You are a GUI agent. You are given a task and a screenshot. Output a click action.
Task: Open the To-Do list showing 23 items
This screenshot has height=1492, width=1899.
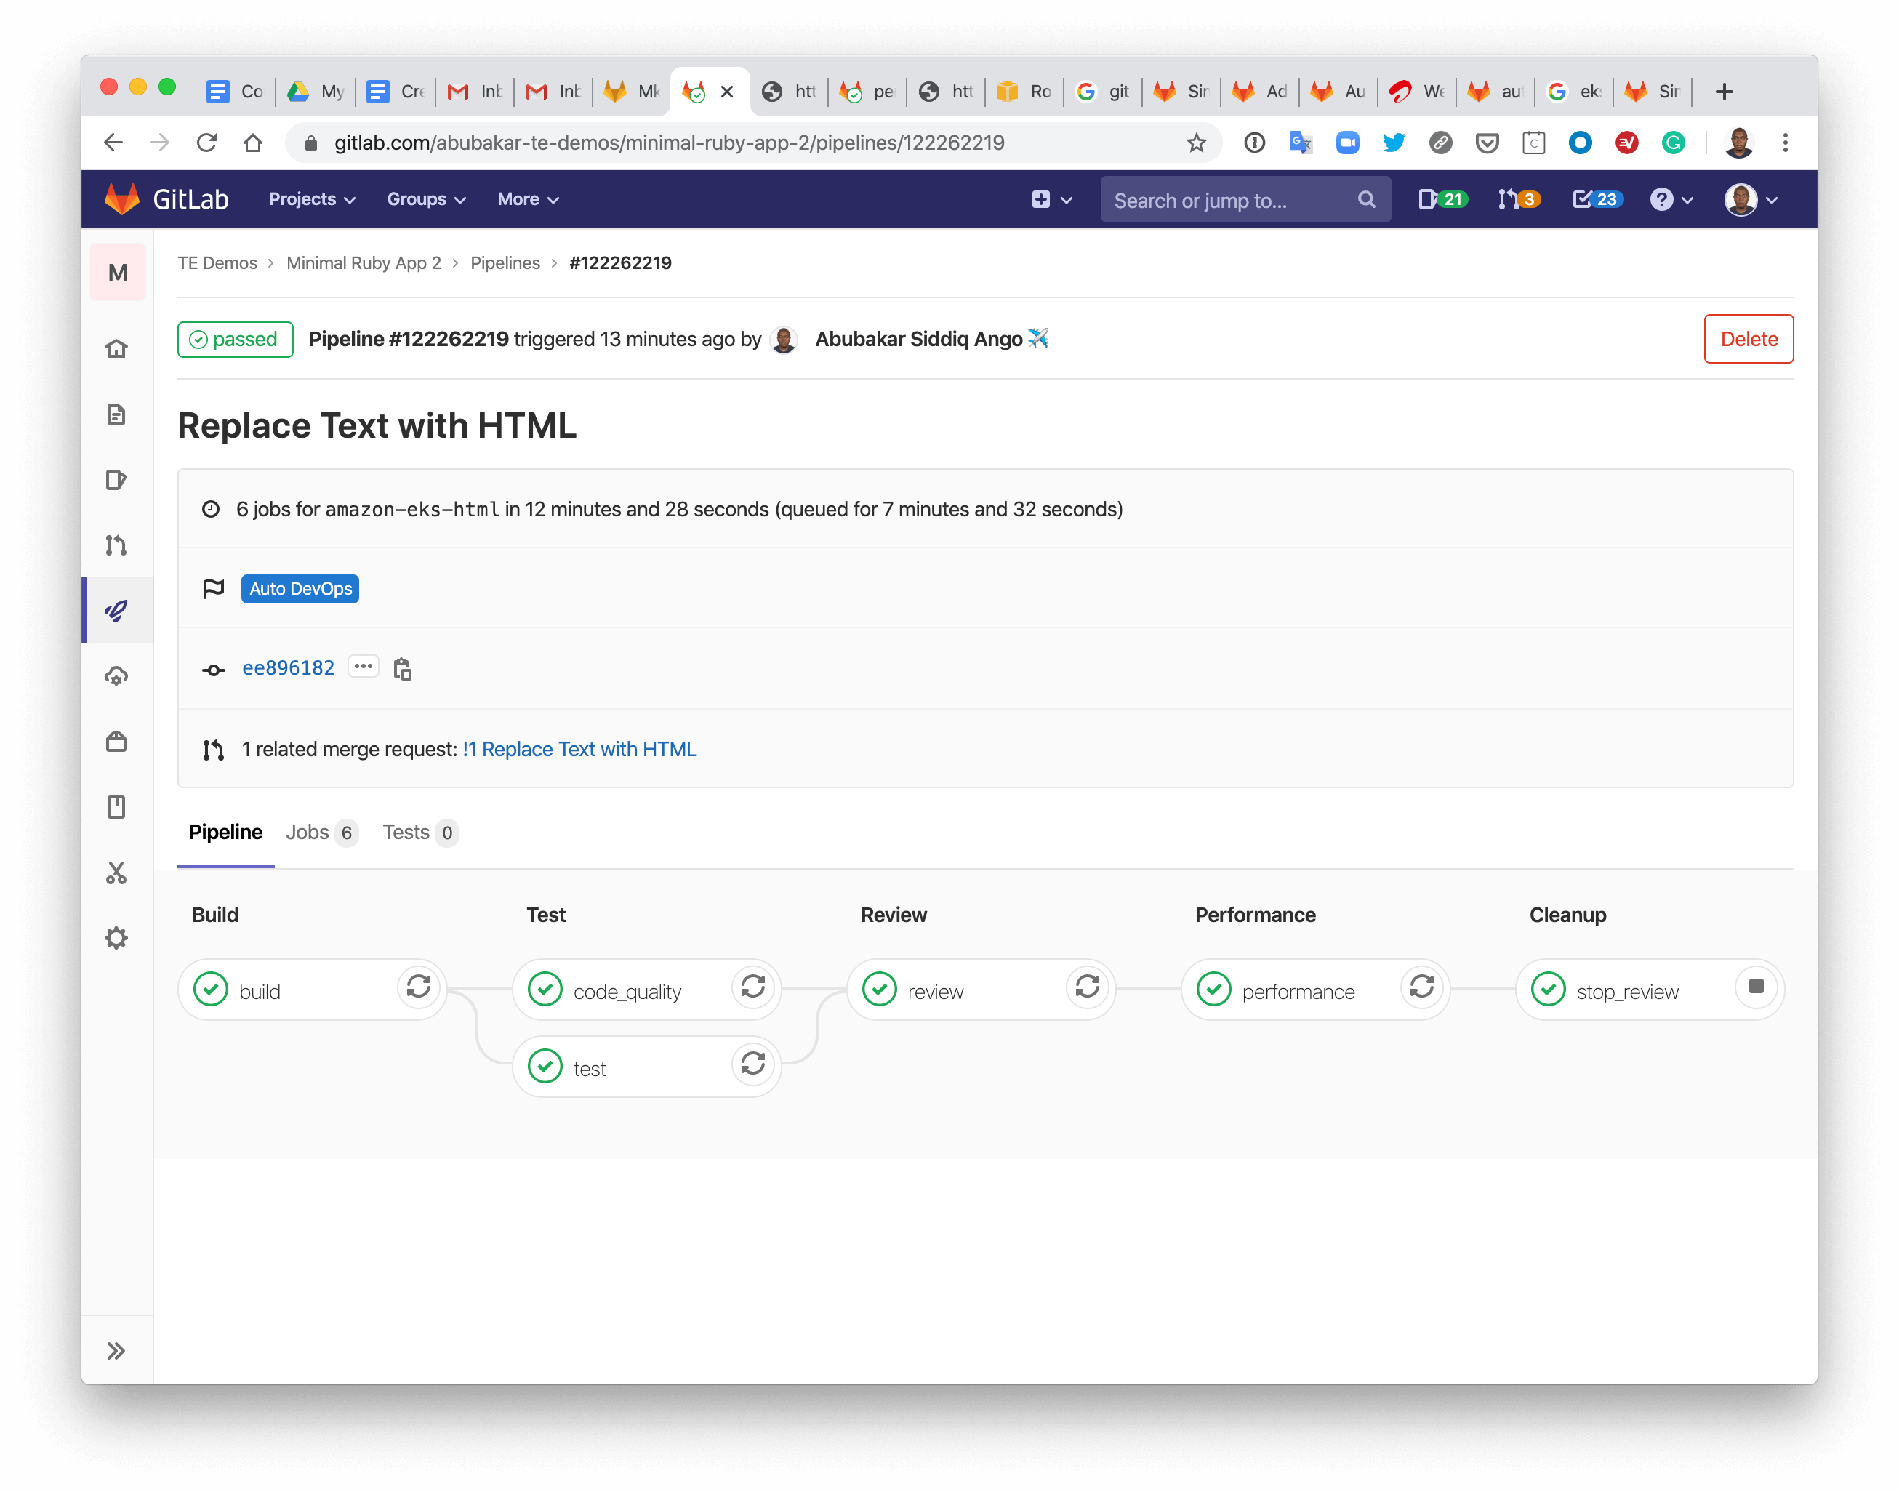point(1596,199)
